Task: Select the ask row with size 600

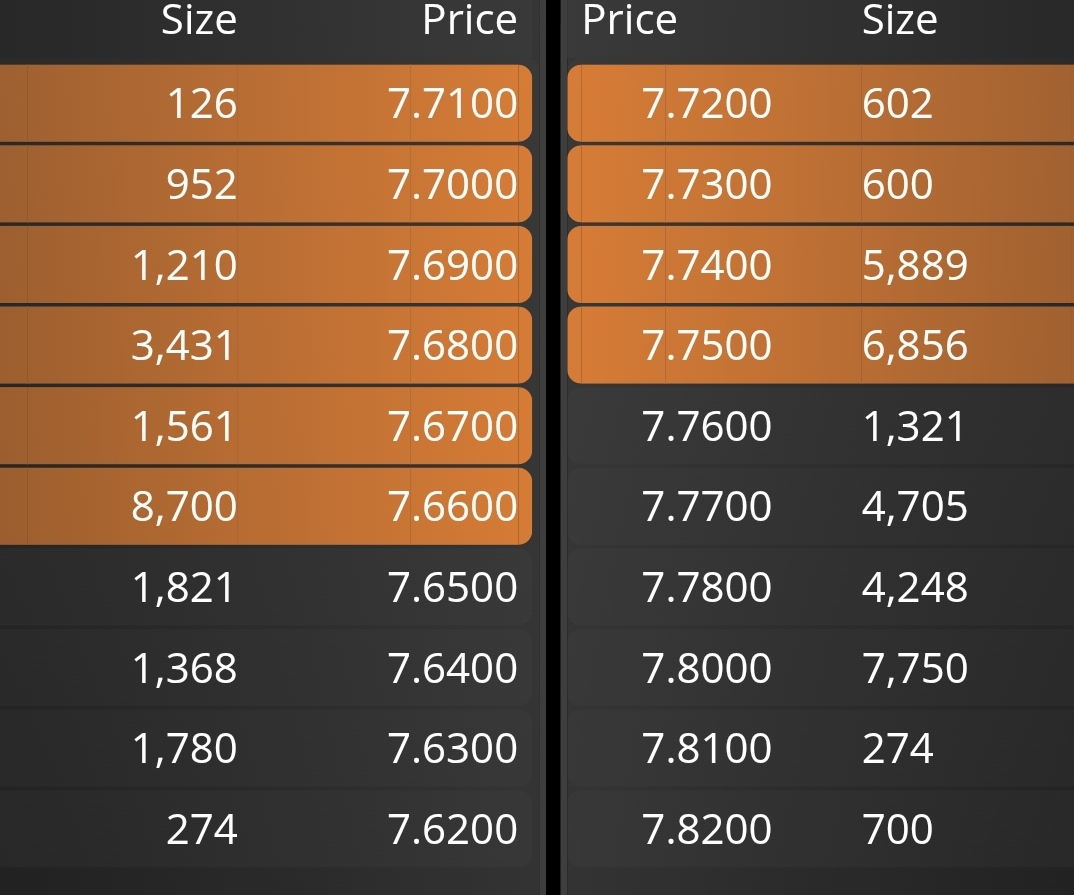Action: click(x=821, y=184)
